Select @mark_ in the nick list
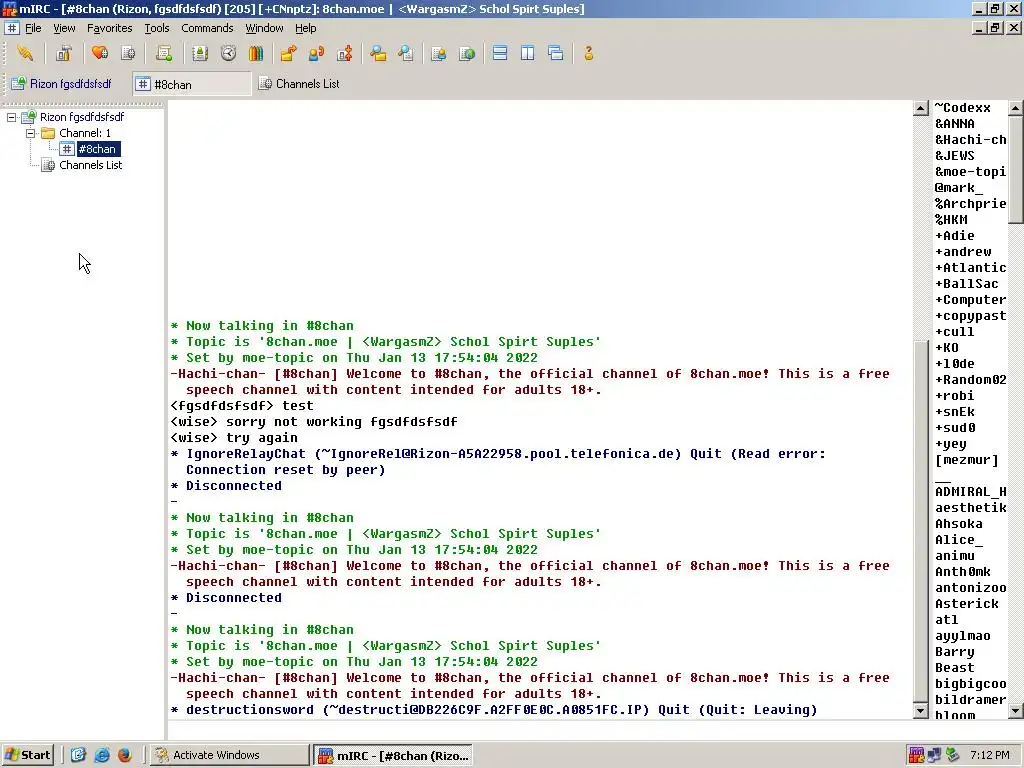1024x768 pixels. [x=959, y=187]
